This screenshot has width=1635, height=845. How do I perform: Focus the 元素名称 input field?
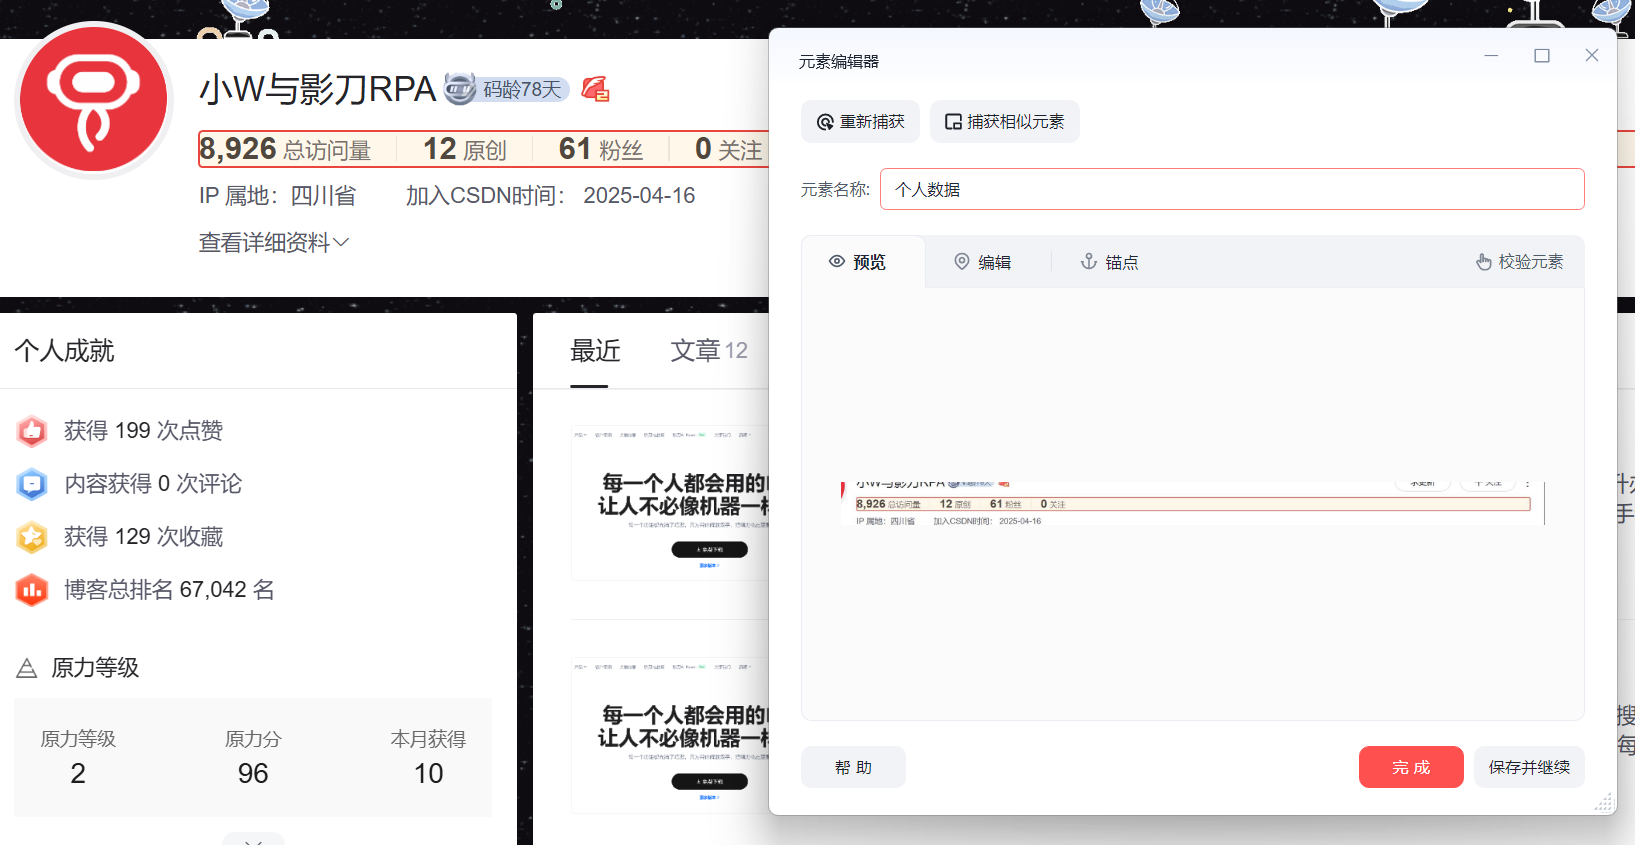point(1232,189)
